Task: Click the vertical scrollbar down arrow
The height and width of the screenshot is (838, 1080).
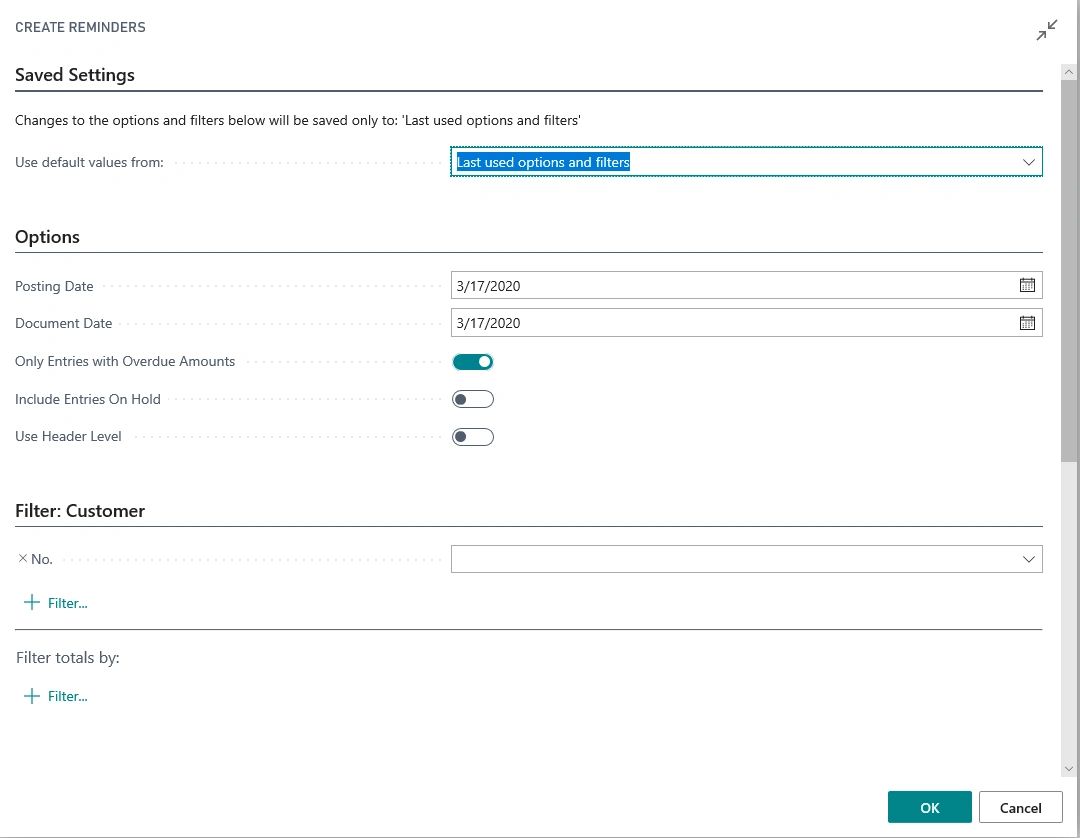Action: point(1069,768)
